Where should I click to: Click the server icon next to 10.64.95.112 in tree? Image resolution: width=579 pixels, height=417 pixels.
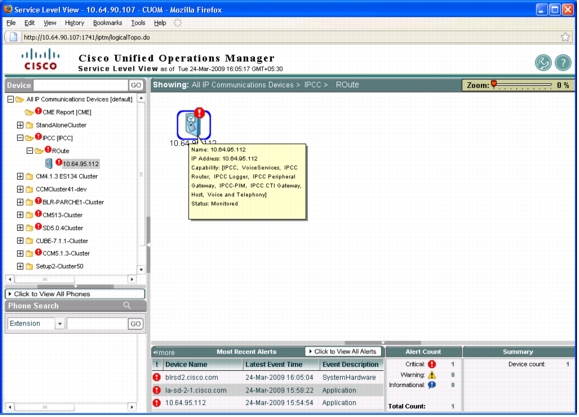[49, 163]
